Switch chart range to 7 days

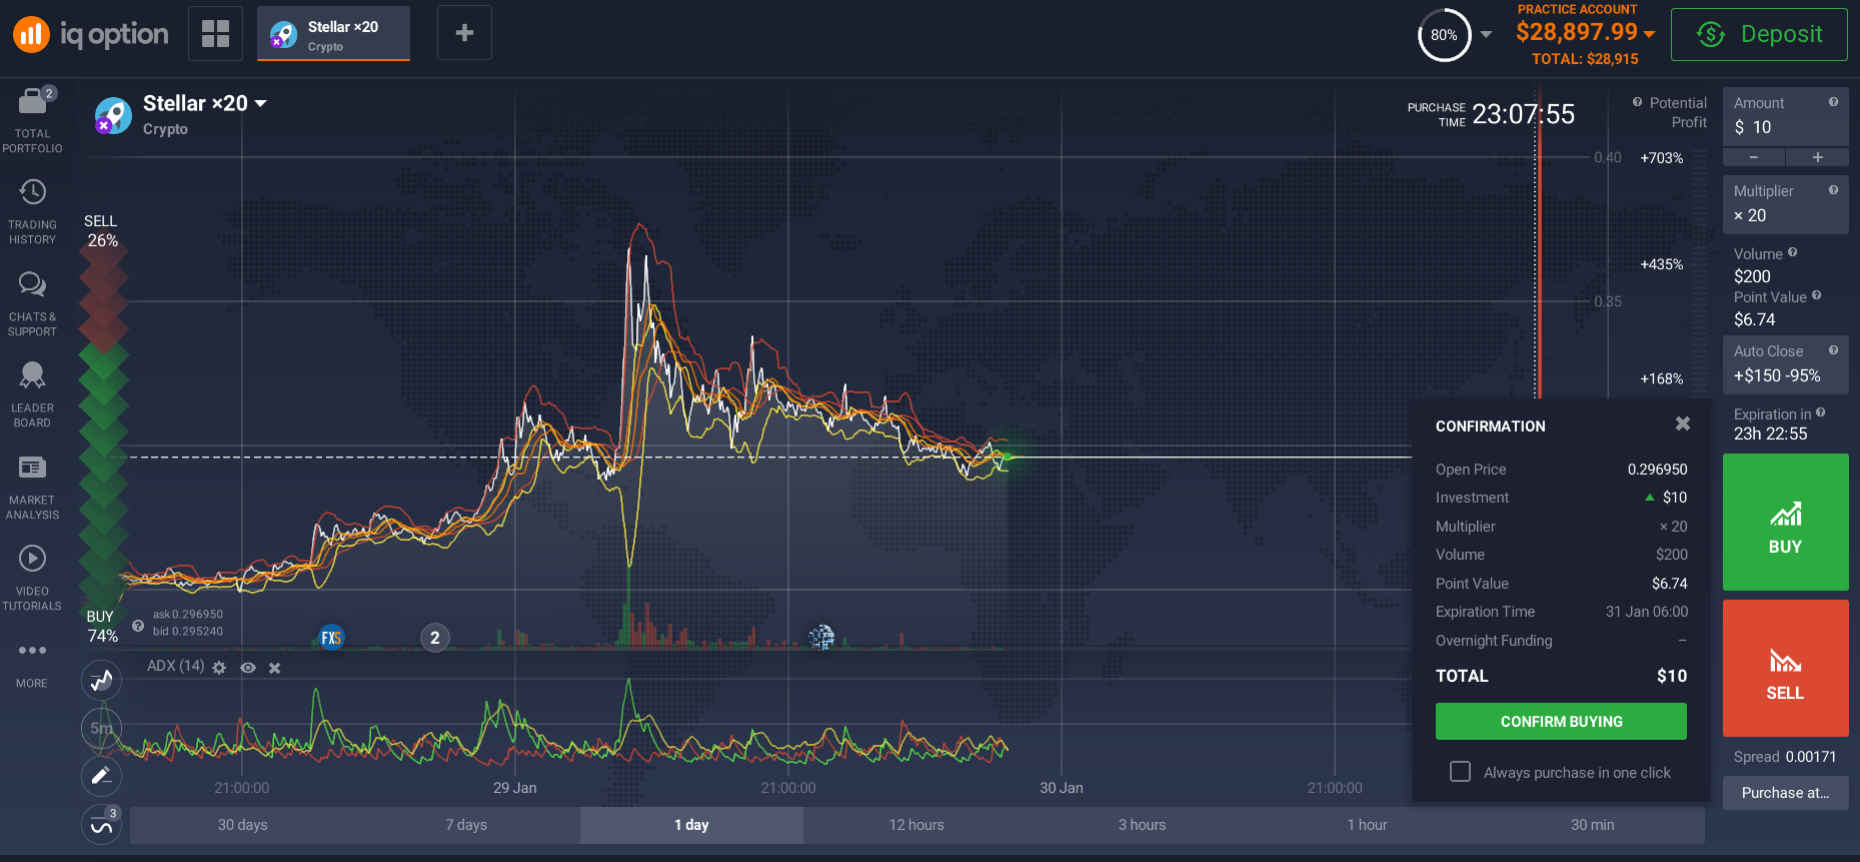click(466, 825)
